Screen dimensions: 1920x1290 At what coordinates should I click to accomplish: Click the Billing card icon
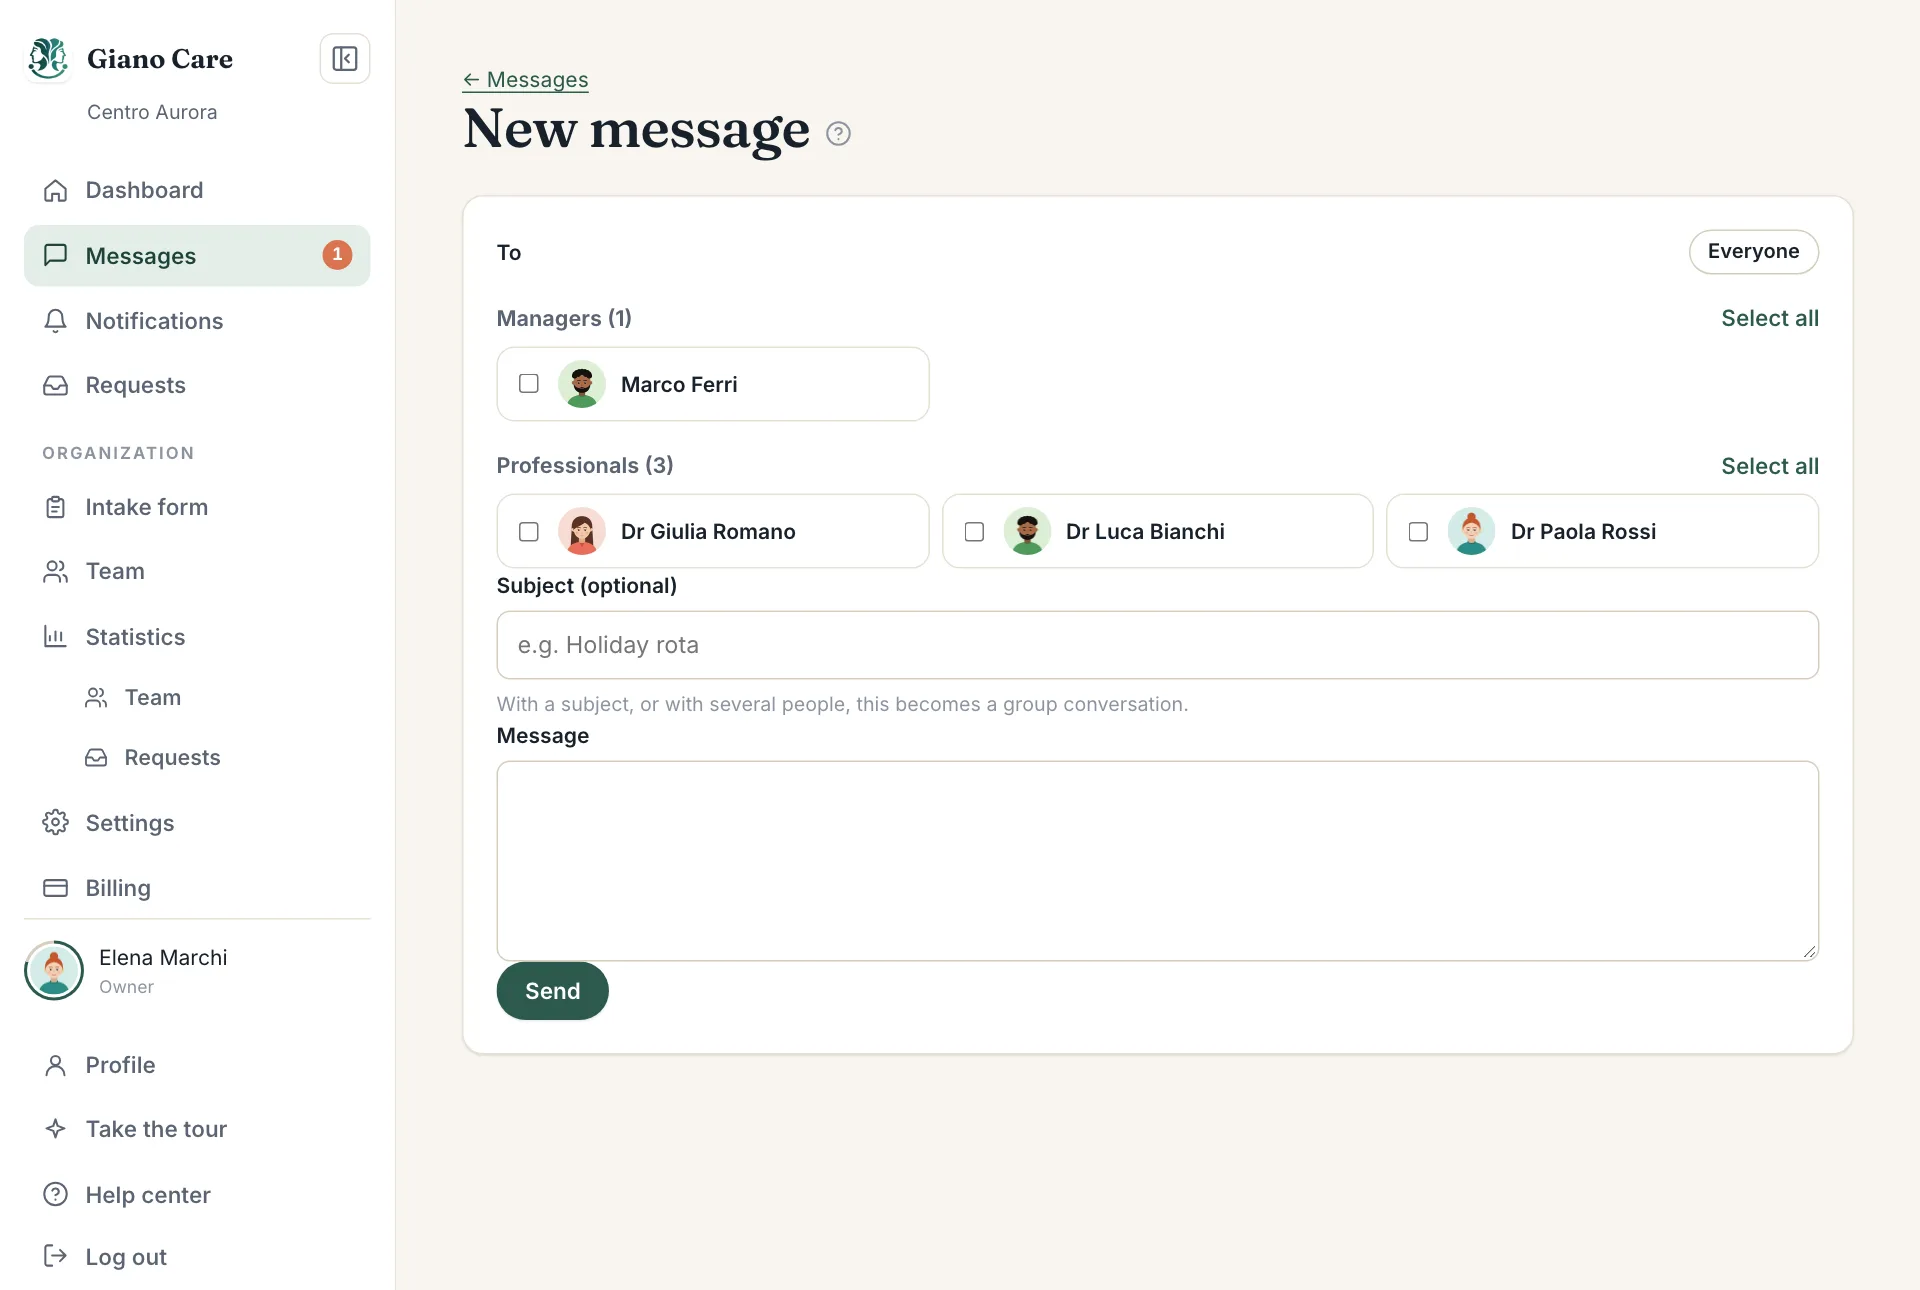point(56,888)
